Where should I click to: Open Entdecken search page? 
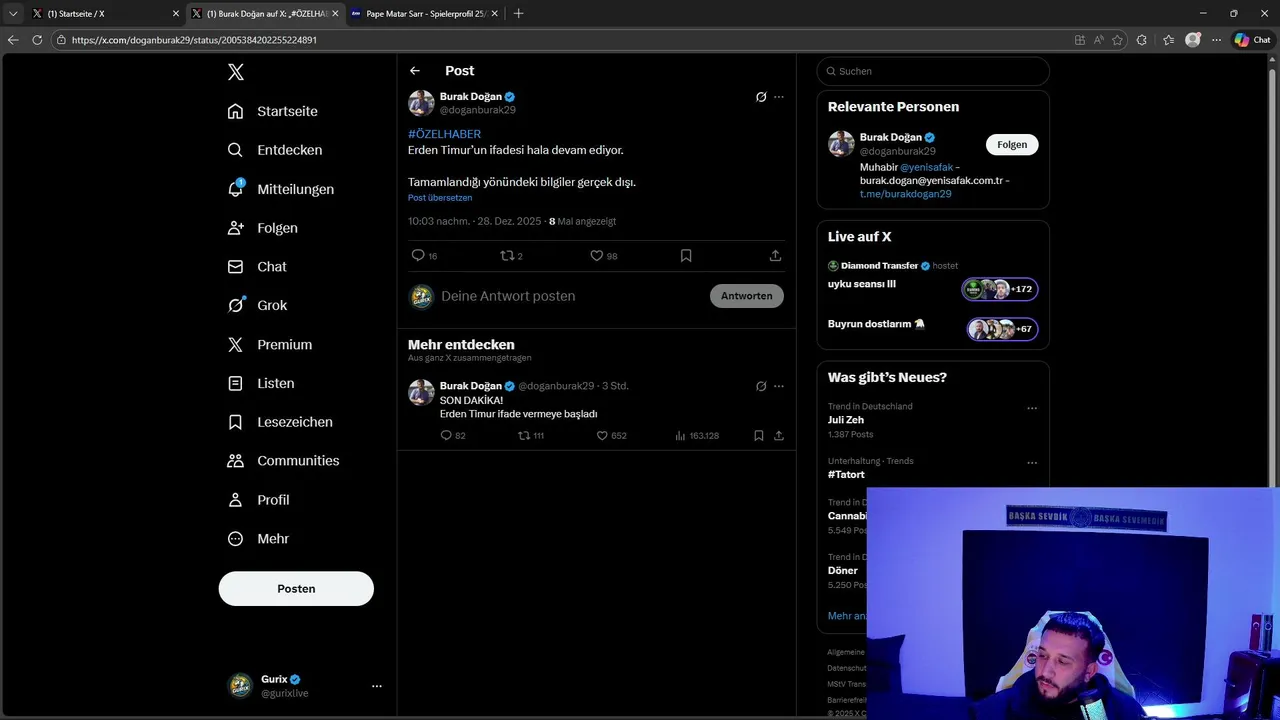coord(274,150)
